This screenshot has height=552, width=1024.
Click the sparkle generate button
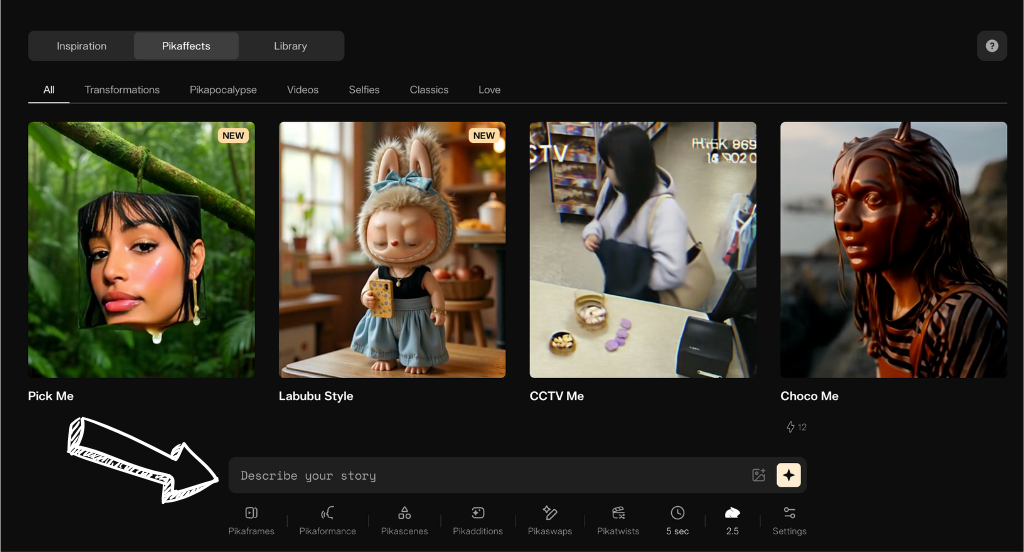[788, 475]
